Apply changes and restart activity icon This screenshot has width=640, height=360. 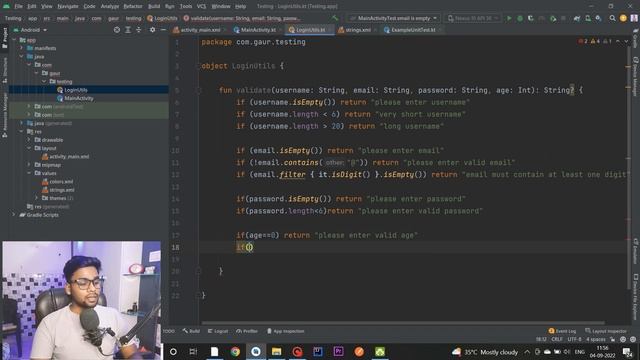coord(553,18)
